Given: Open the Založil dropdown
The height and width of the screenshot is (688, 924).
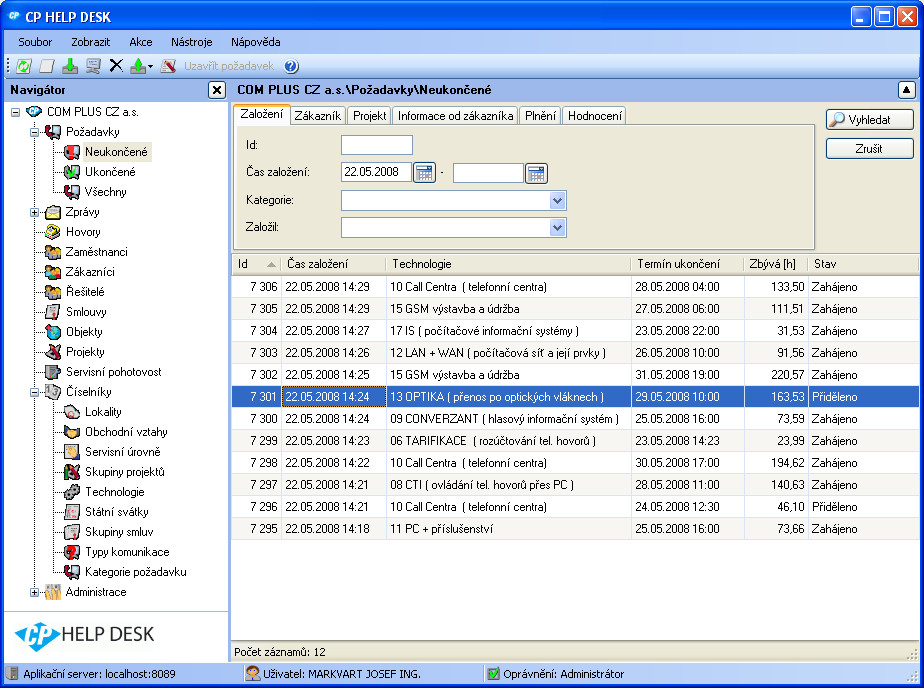Looking at the screenshot, I should pos(557,228).
